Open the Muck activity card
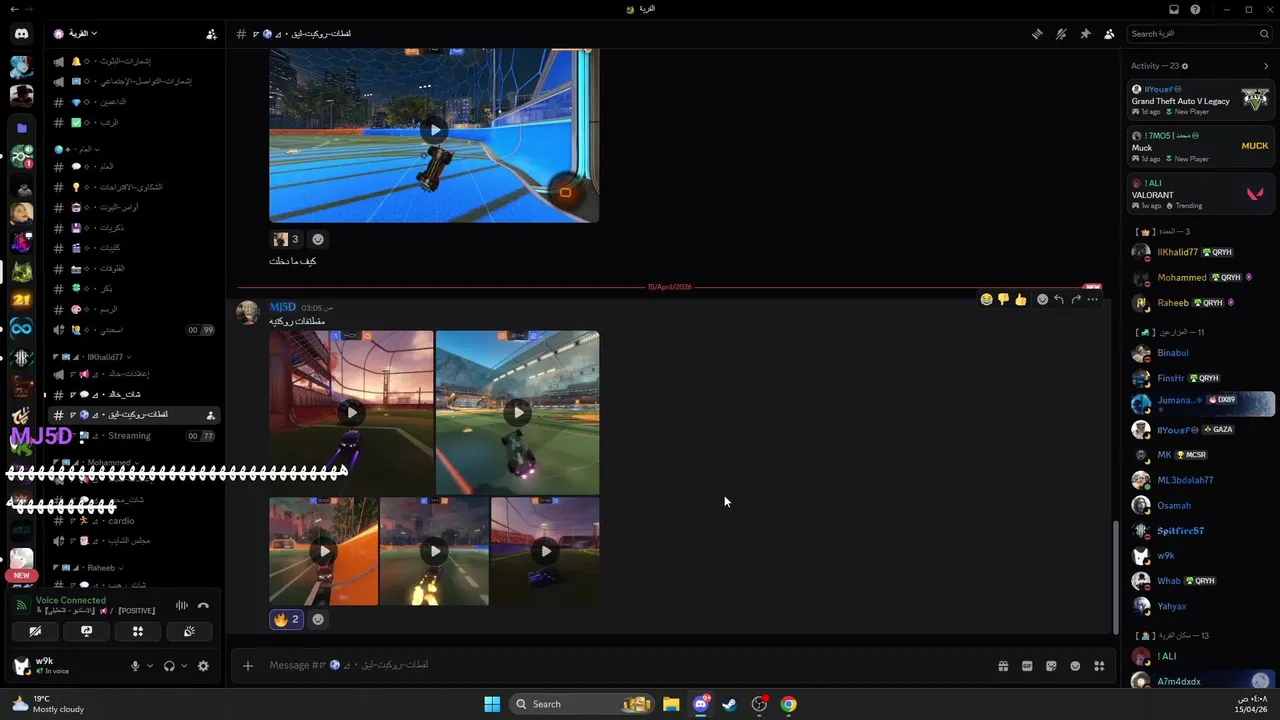 1200,147
